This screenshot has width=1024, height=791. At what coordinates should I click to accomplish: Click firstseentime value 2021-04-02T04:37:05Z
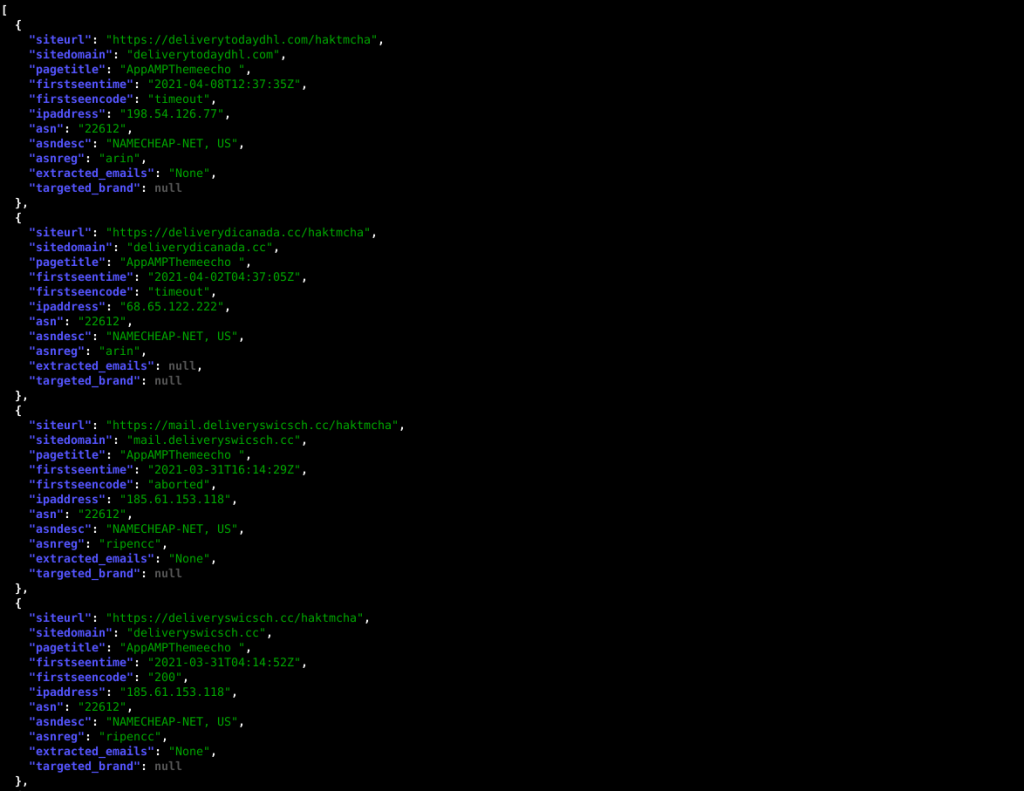click(x=224, y=277)
